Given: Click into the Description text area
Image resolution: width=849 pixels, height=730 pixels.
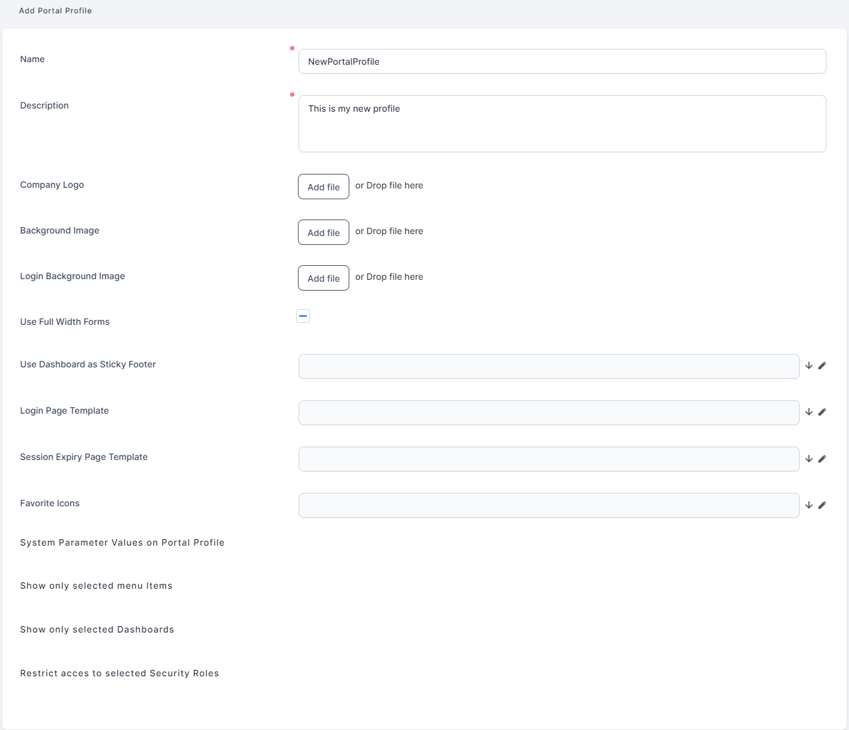Looking at the screenshot, I should [562, 123].
